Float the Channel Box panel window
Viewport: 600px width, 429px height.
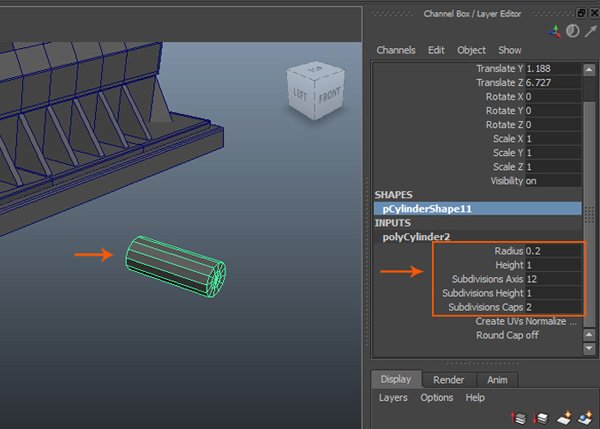(579, 11)
